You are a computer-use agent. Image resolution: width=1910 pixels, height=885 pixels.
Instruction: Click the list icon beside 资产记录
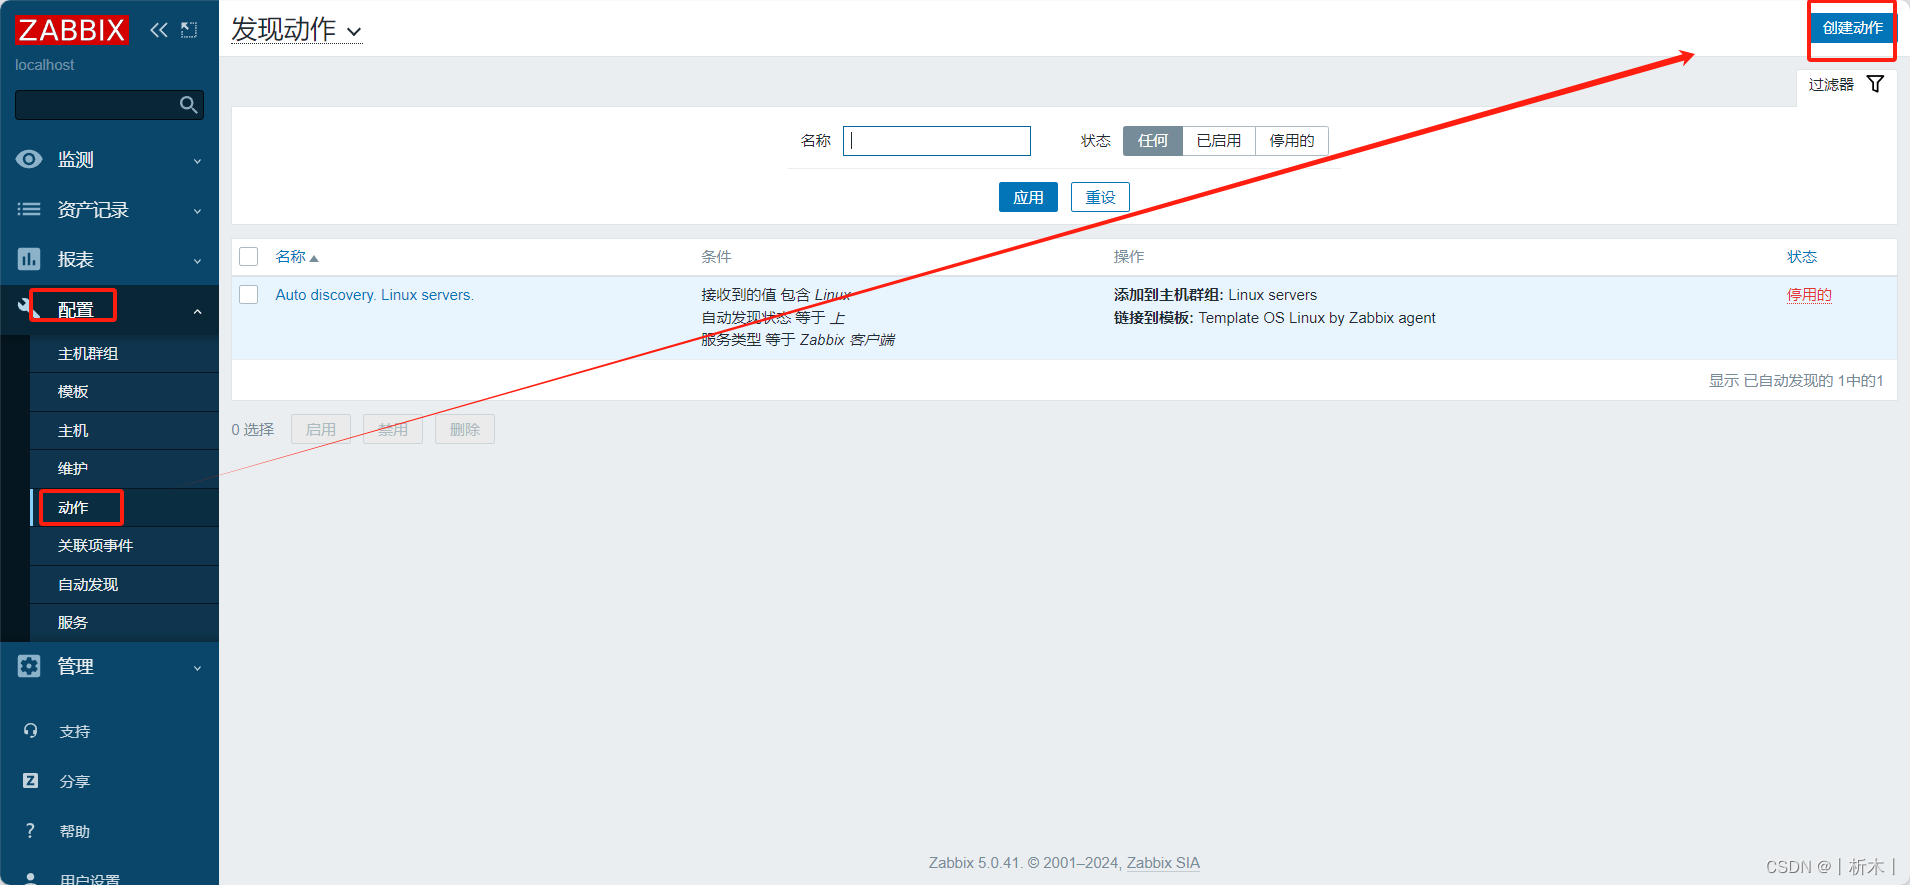(x=30, y=209)
